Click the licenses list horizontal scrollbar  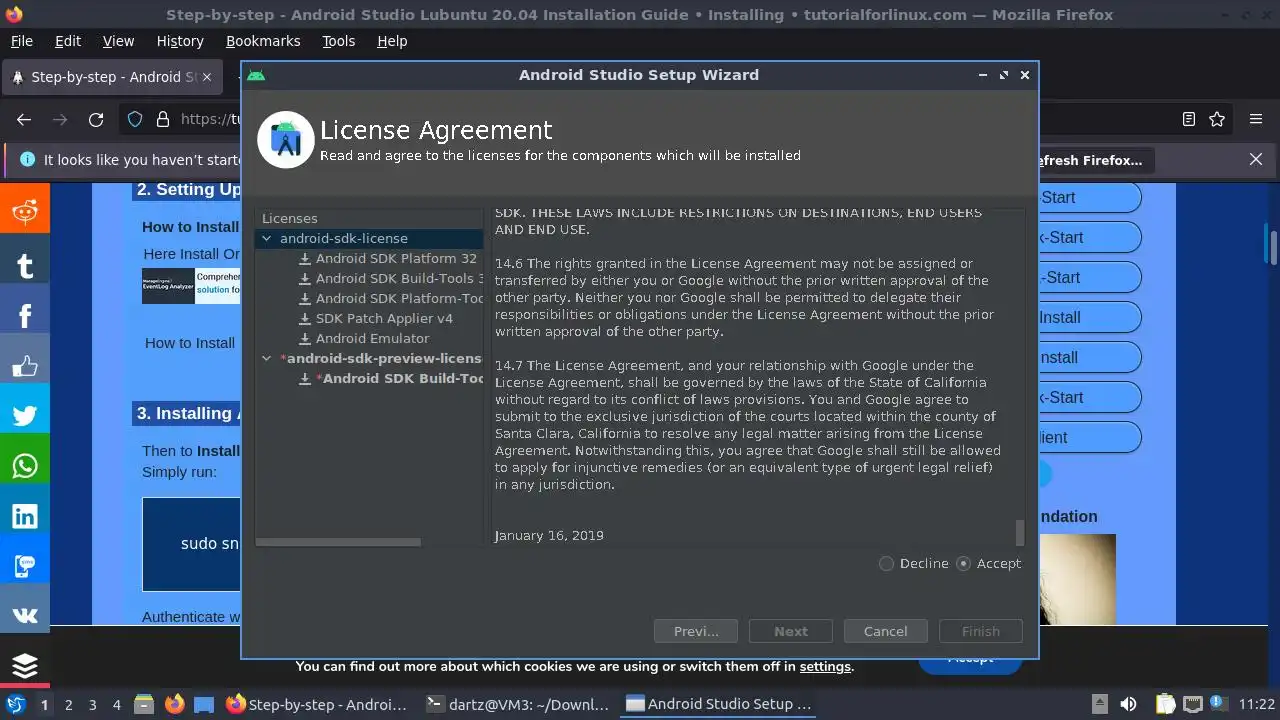click(x=338, y=542)
